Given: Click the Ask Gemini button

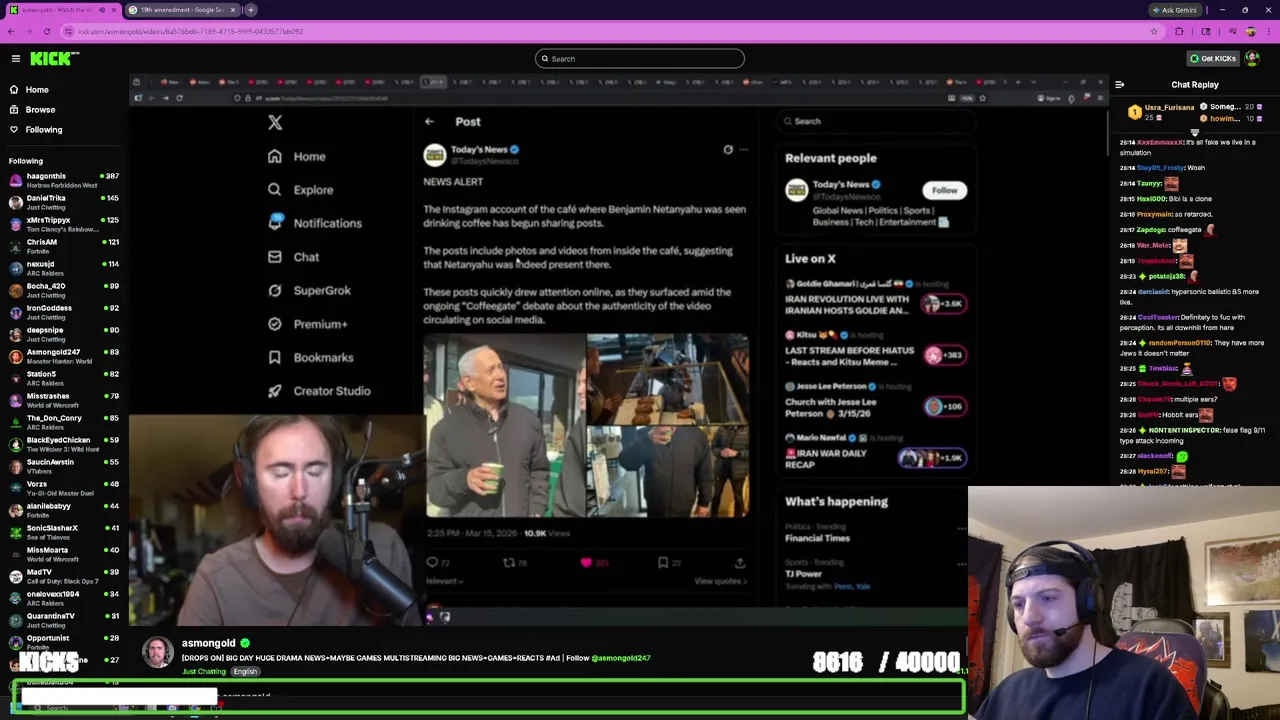Looking at the screenshot, I should (x=1174, y=10).
